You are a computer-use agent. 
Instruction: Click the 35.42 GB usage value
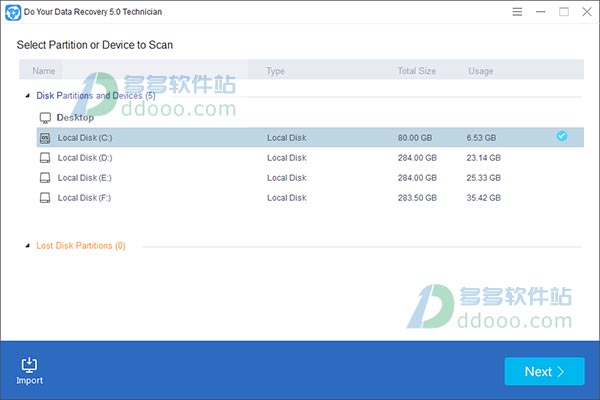coord(483,198)
